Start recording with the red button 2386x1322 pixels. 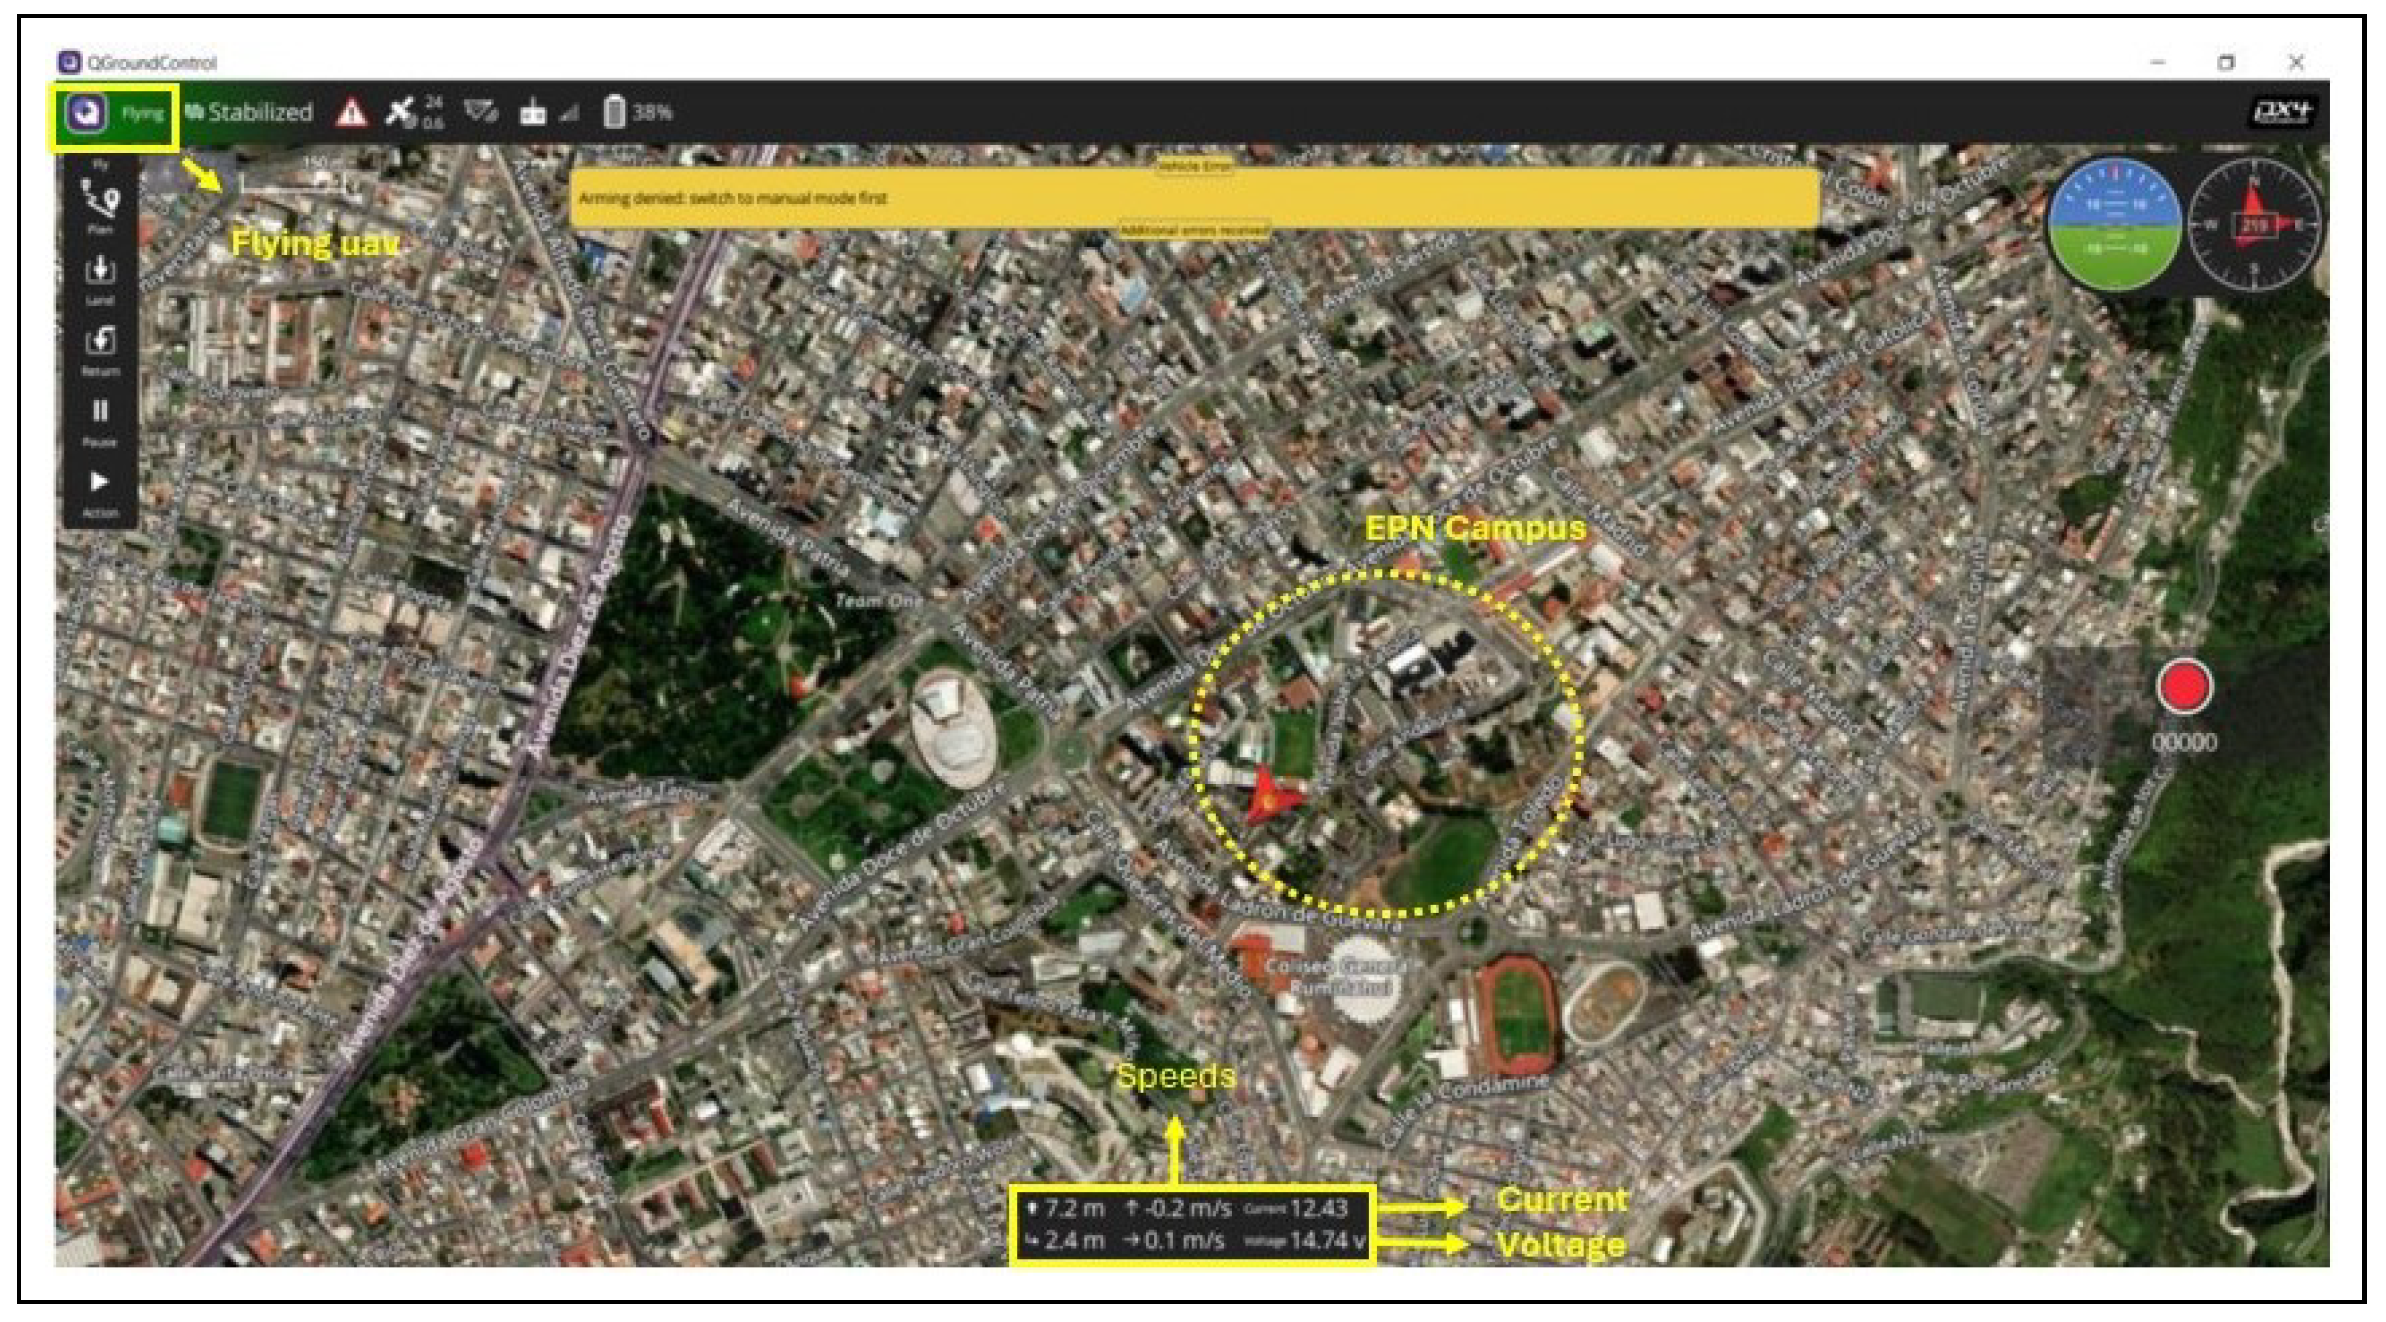pyautogui.click(x=2183, y=688)
